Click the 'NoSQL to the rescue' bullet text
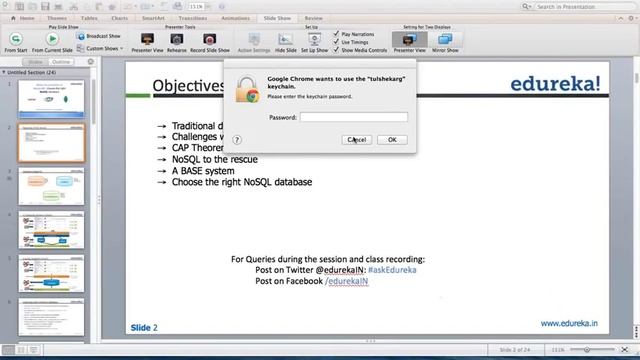 [x=215, y=160]
